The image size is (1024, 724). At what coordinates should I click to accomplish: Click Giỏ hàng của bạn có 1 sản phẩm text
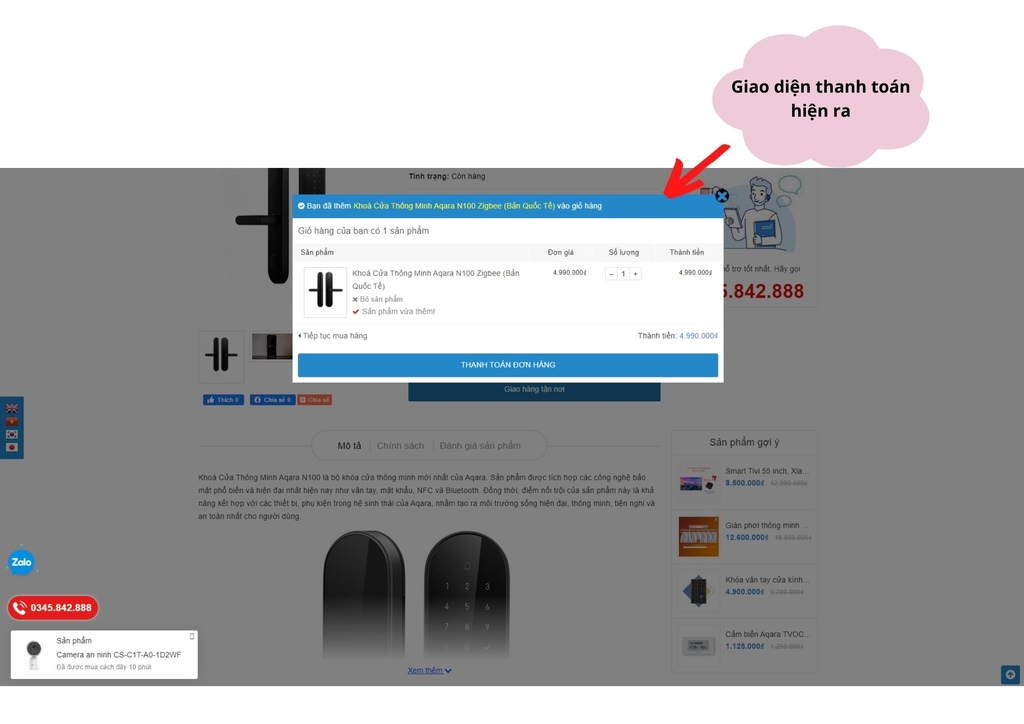[x=363, y=230]
